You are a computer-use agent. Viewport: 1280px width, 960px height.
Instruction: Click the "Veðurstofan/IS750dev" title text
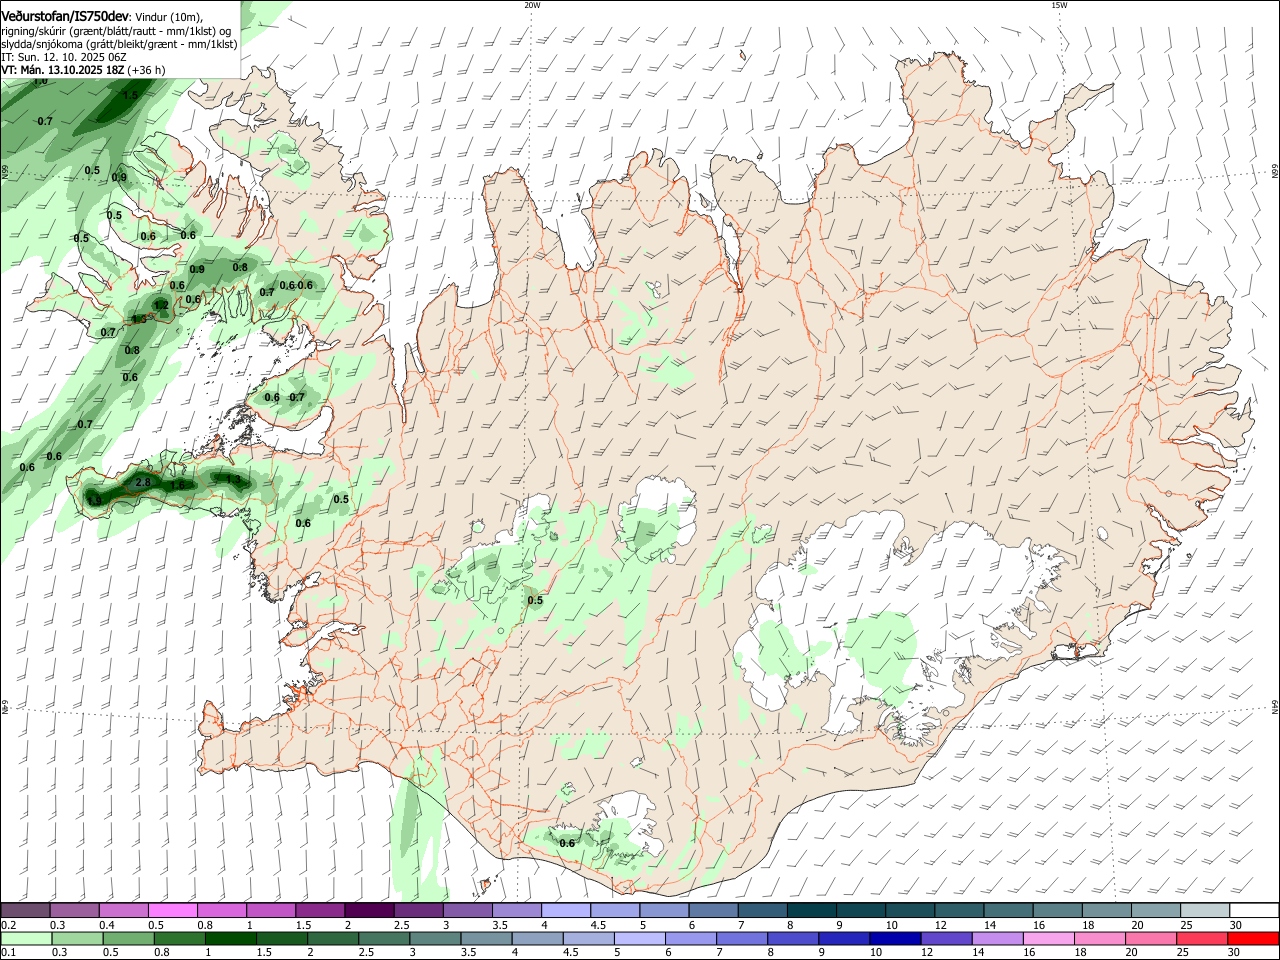tap(65, 16)
